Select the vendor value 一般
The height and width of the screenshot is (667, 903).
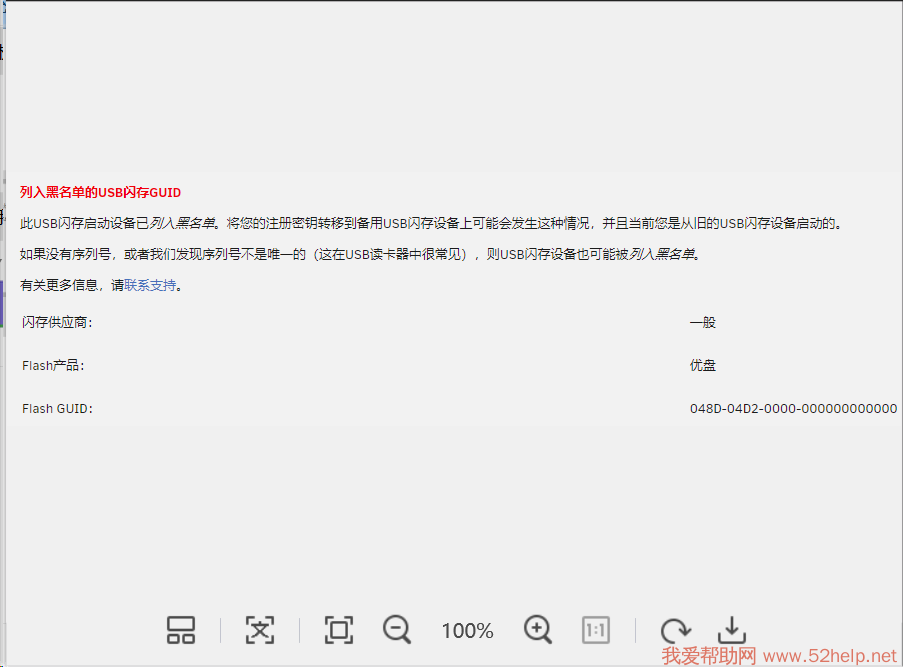702,322
